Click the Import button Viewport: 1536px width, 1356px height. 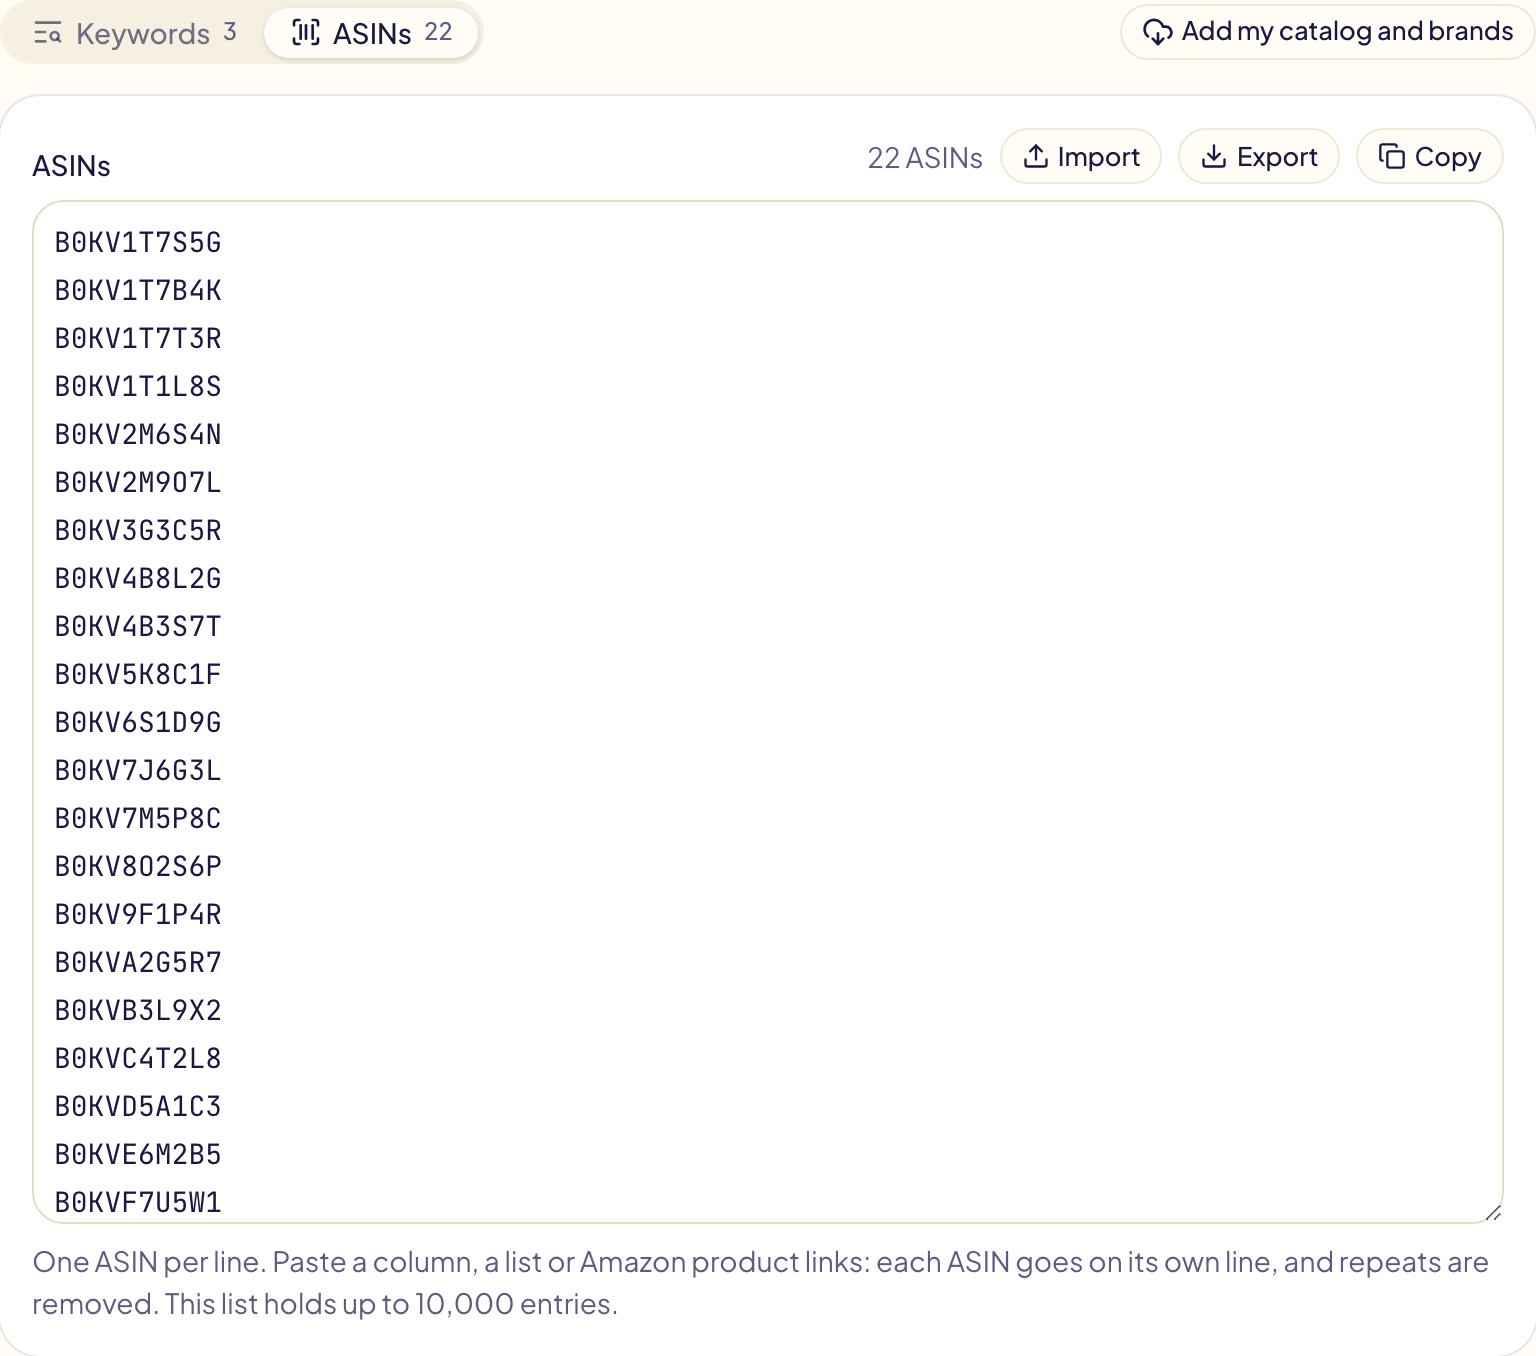[1081, 157]
